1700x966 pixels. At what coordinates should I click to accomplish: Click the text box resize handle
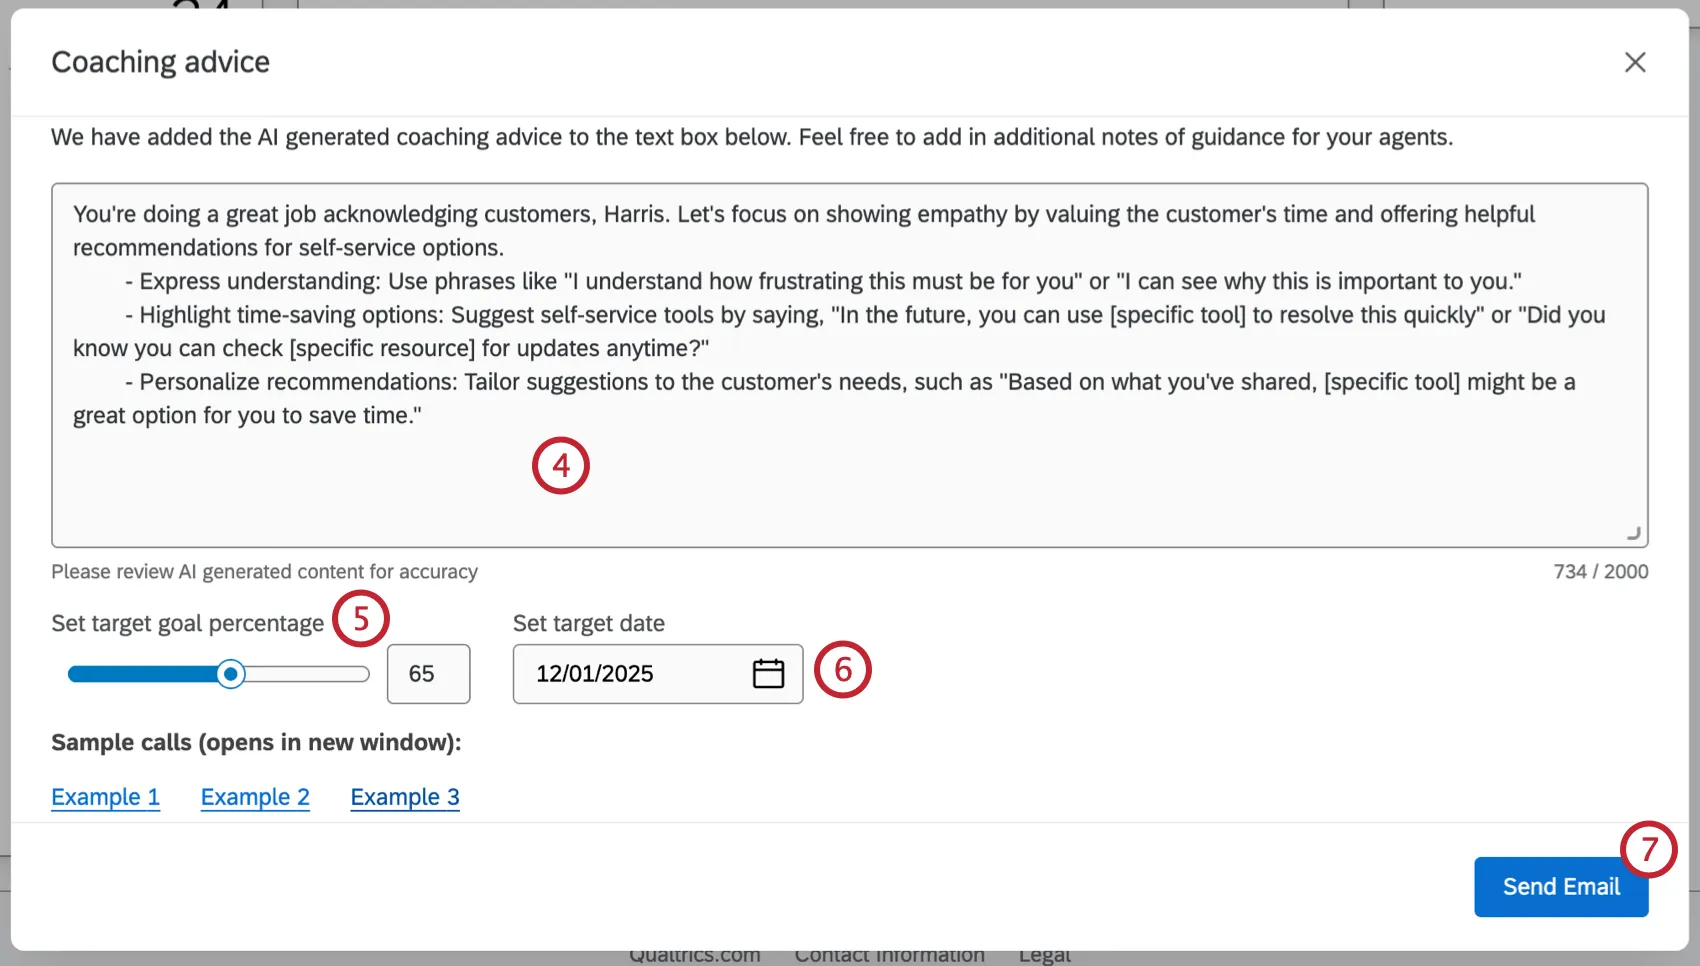[1633, 533]
